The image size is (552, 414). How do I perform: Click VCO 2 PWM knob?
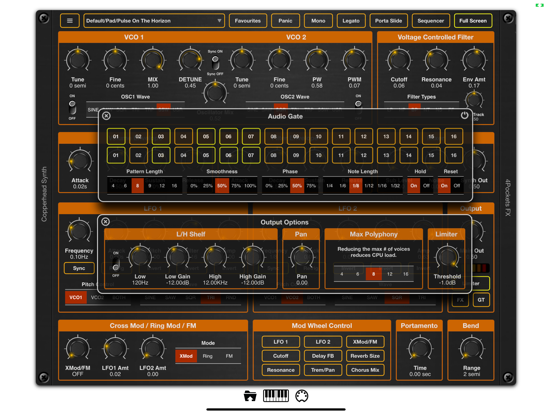tap(355, 60)
